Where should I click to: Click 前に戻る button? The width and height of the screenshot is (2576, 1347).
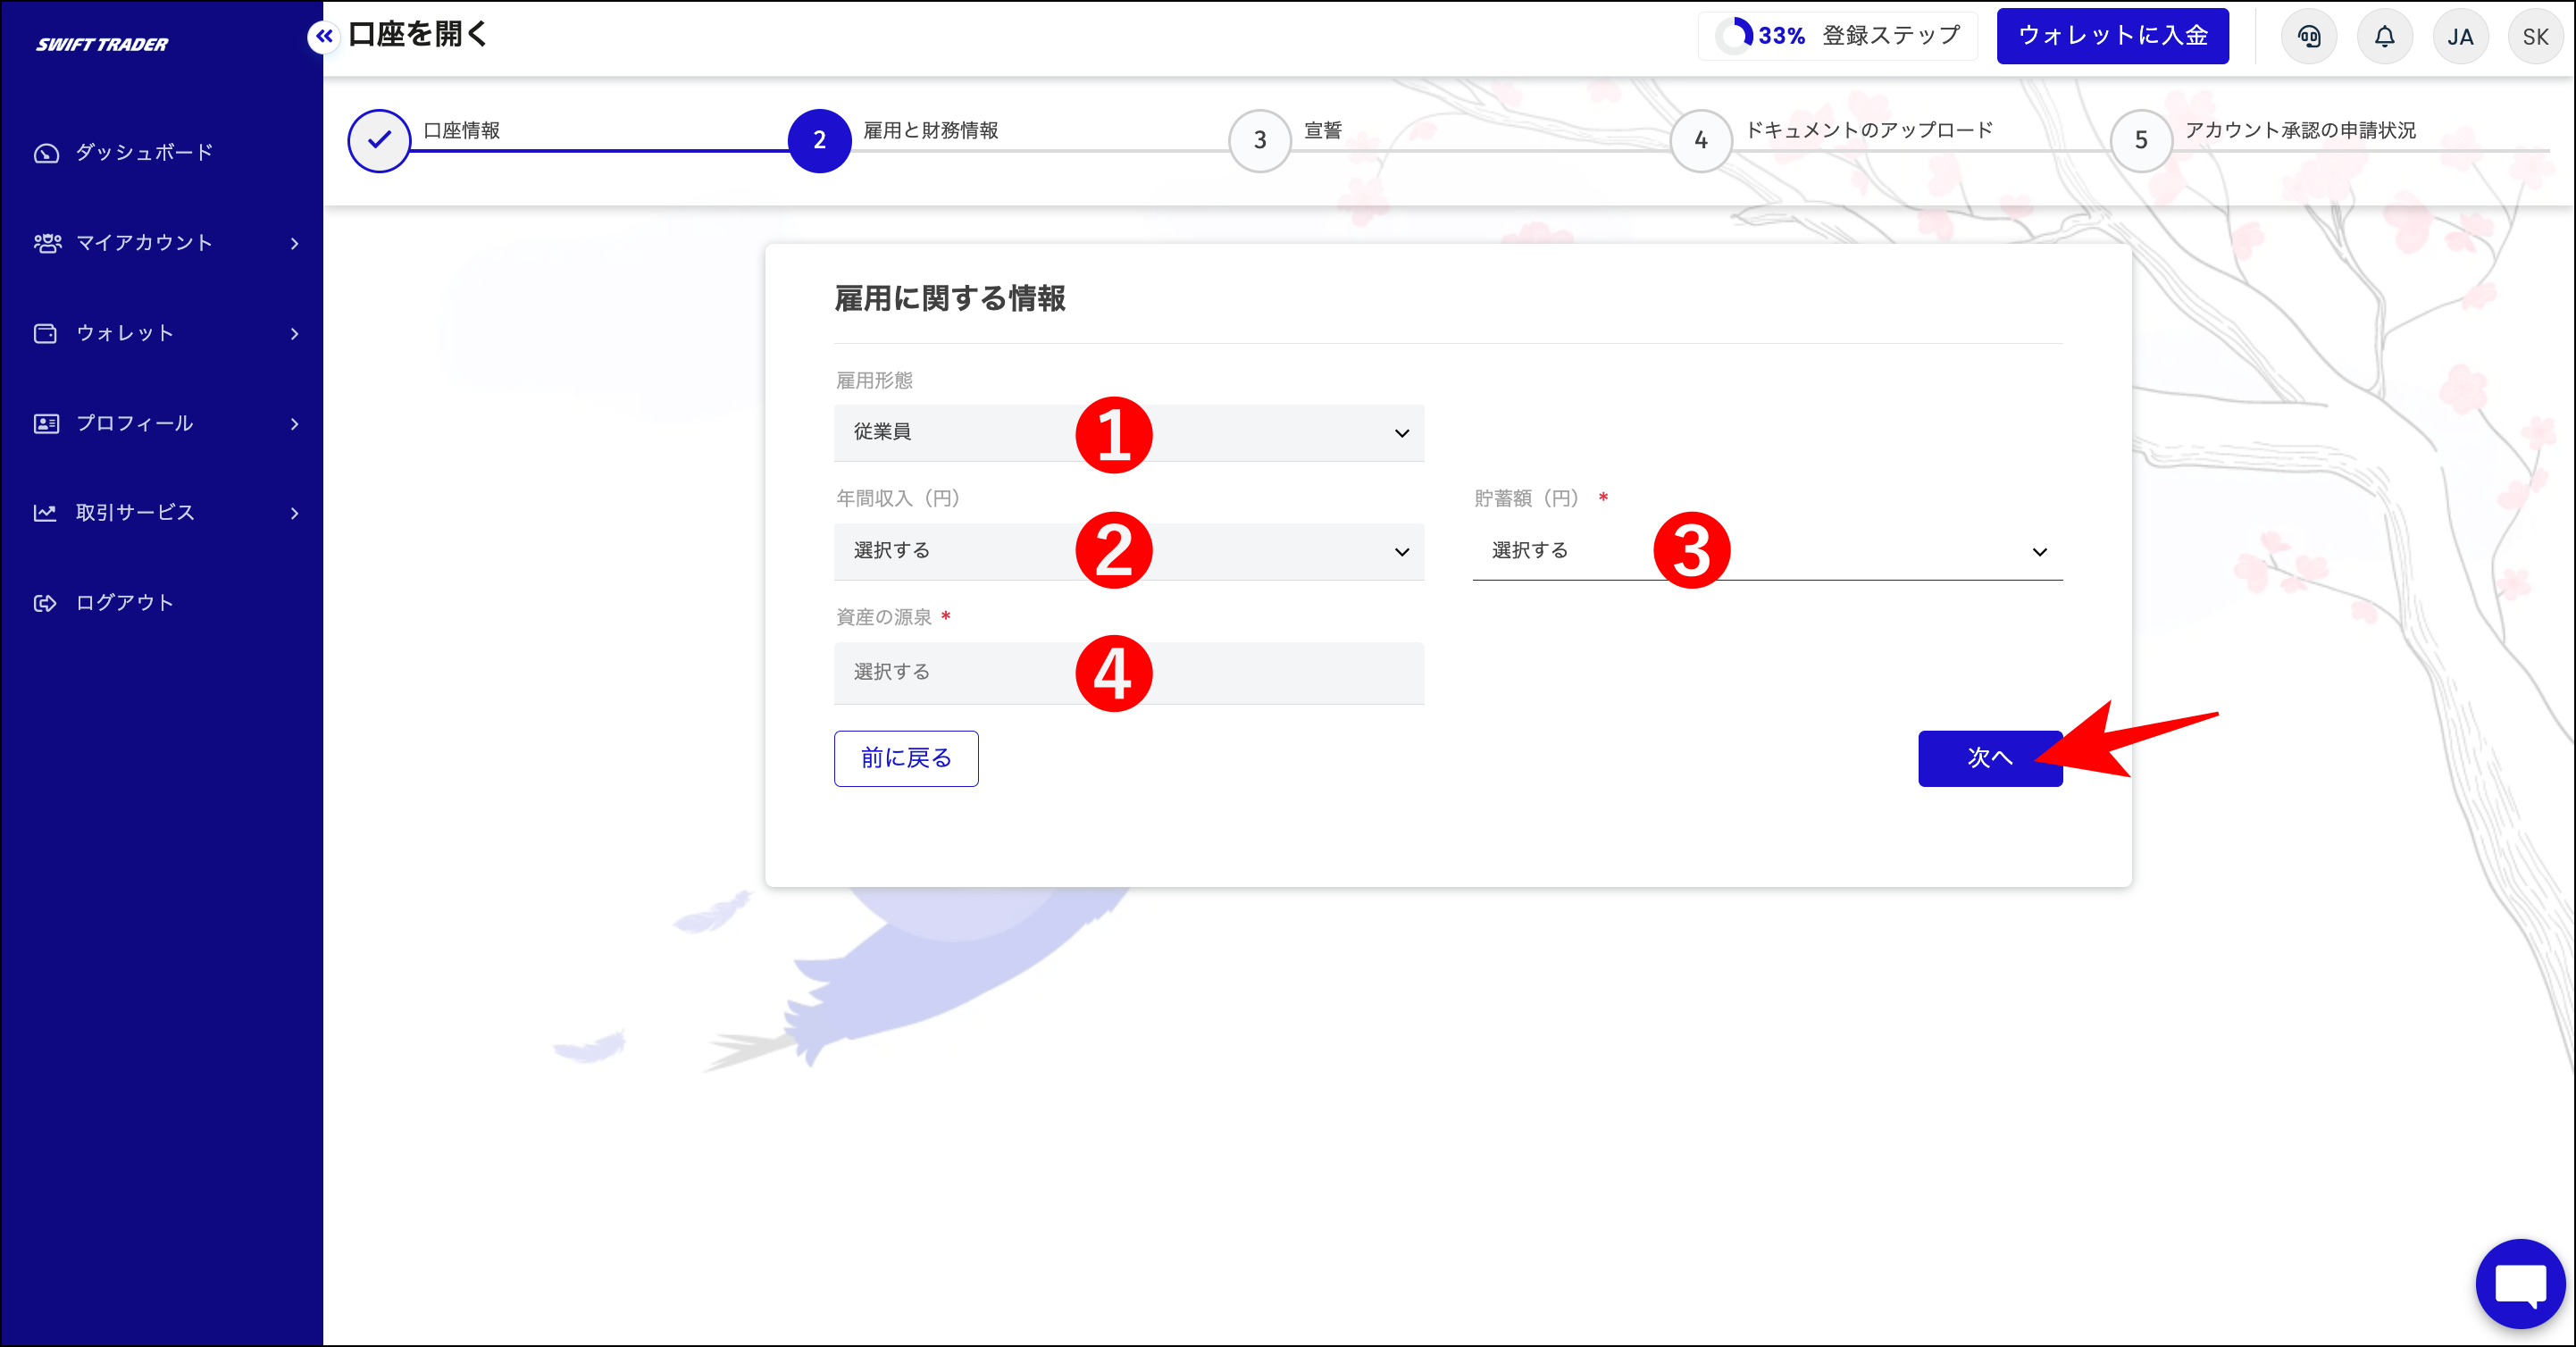(x=905, y=758)
